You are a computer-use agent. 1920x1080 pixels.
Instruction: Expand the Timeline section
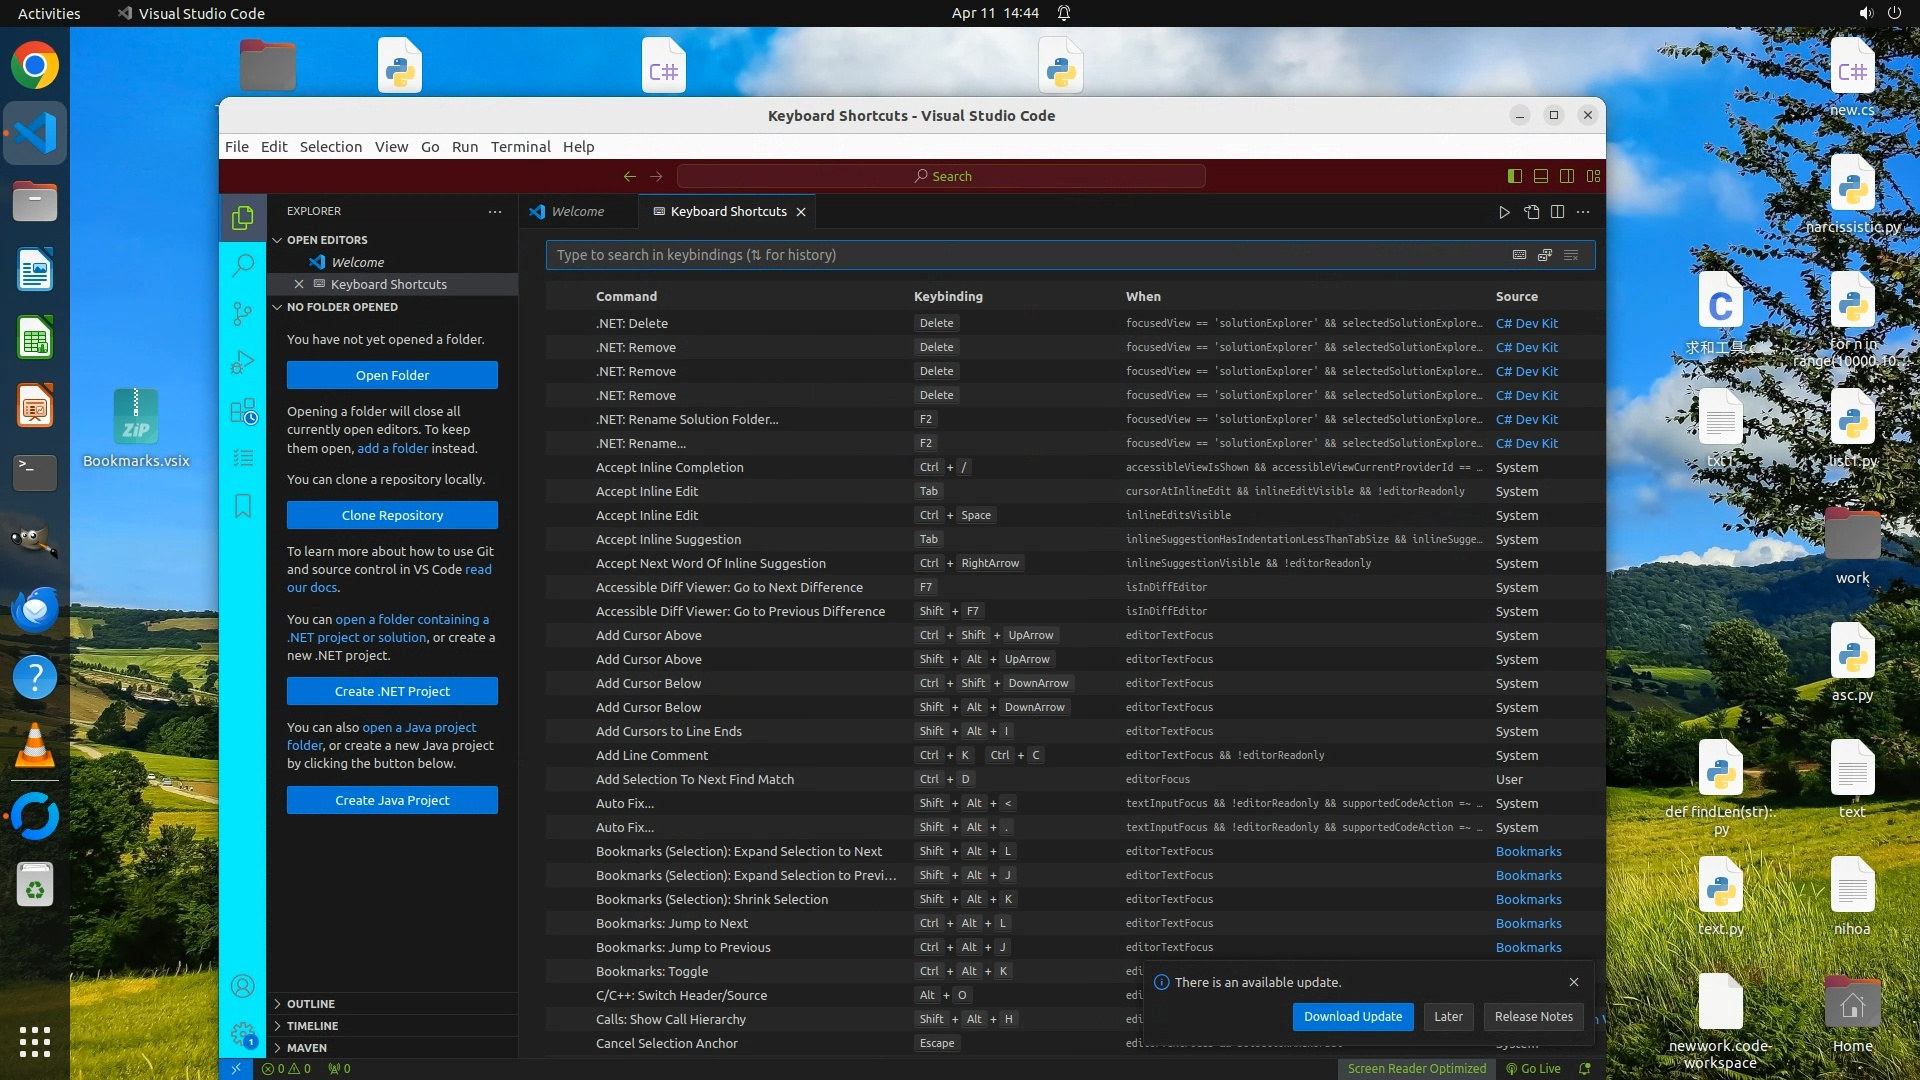tap(312, 1026)
